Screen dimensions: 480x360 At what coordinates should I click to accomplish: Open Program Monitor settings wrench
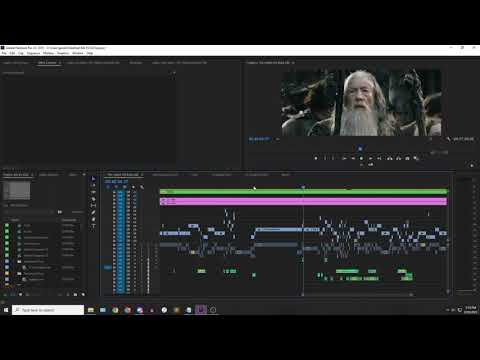(x=448, y=139)
